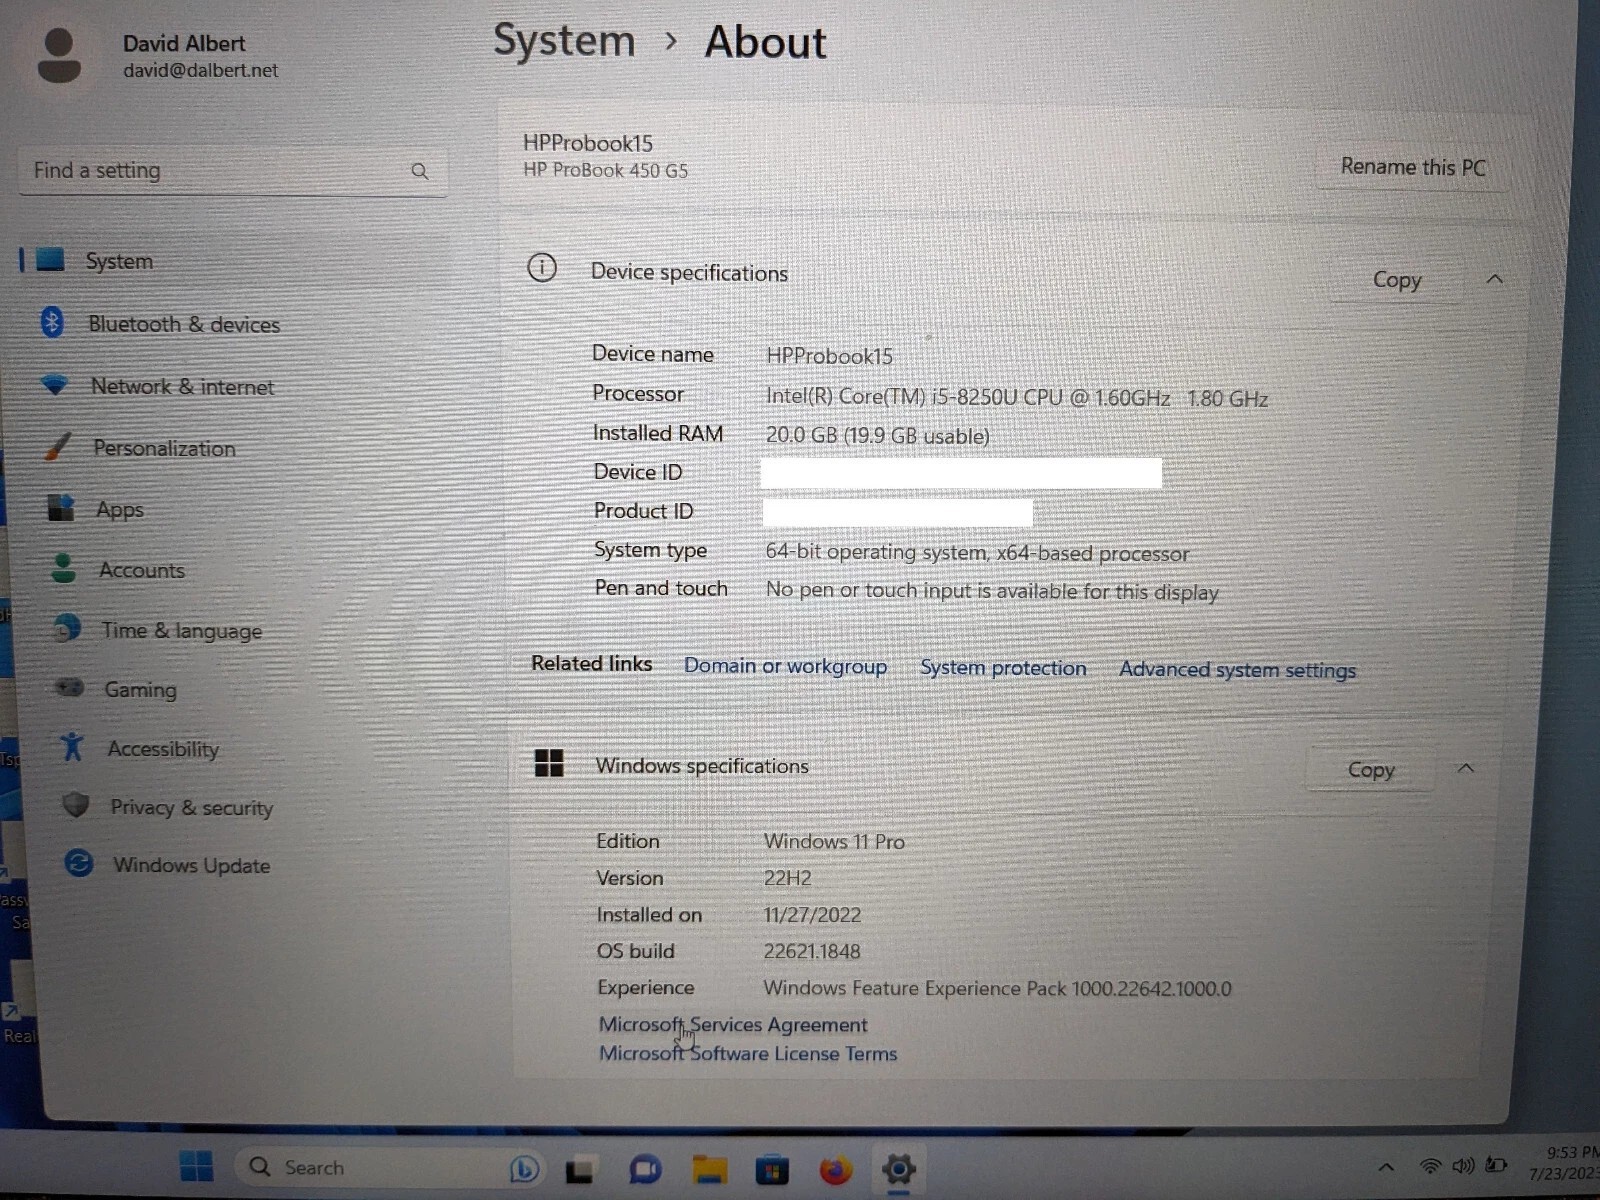
Task: Open Firefox from the taskbar
Action: tap(835, 1169)
